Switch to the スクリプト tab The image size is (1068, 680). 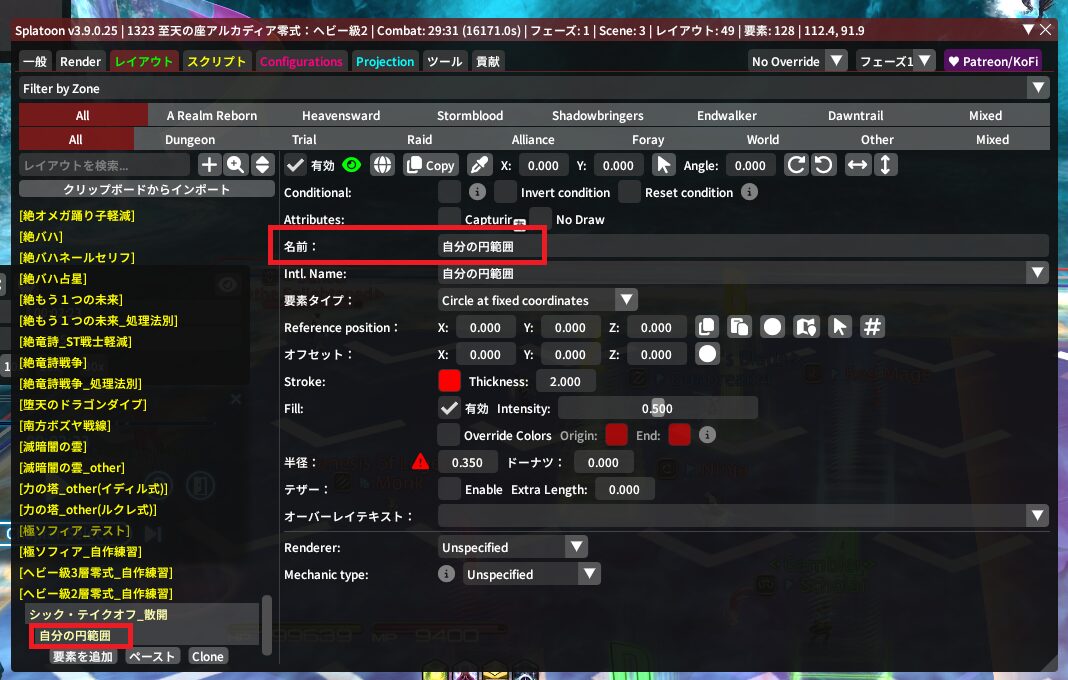216,61
